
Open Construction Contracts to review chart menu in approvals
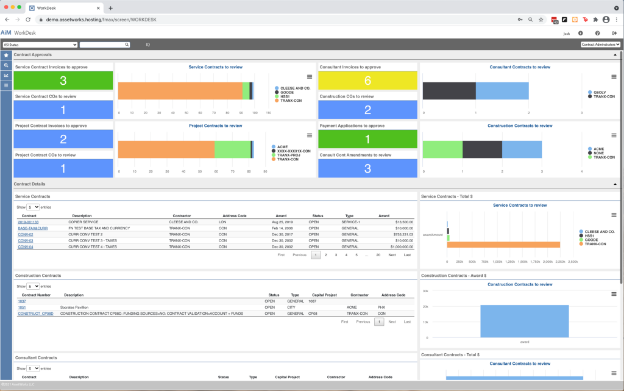click(x=614, y=135)
